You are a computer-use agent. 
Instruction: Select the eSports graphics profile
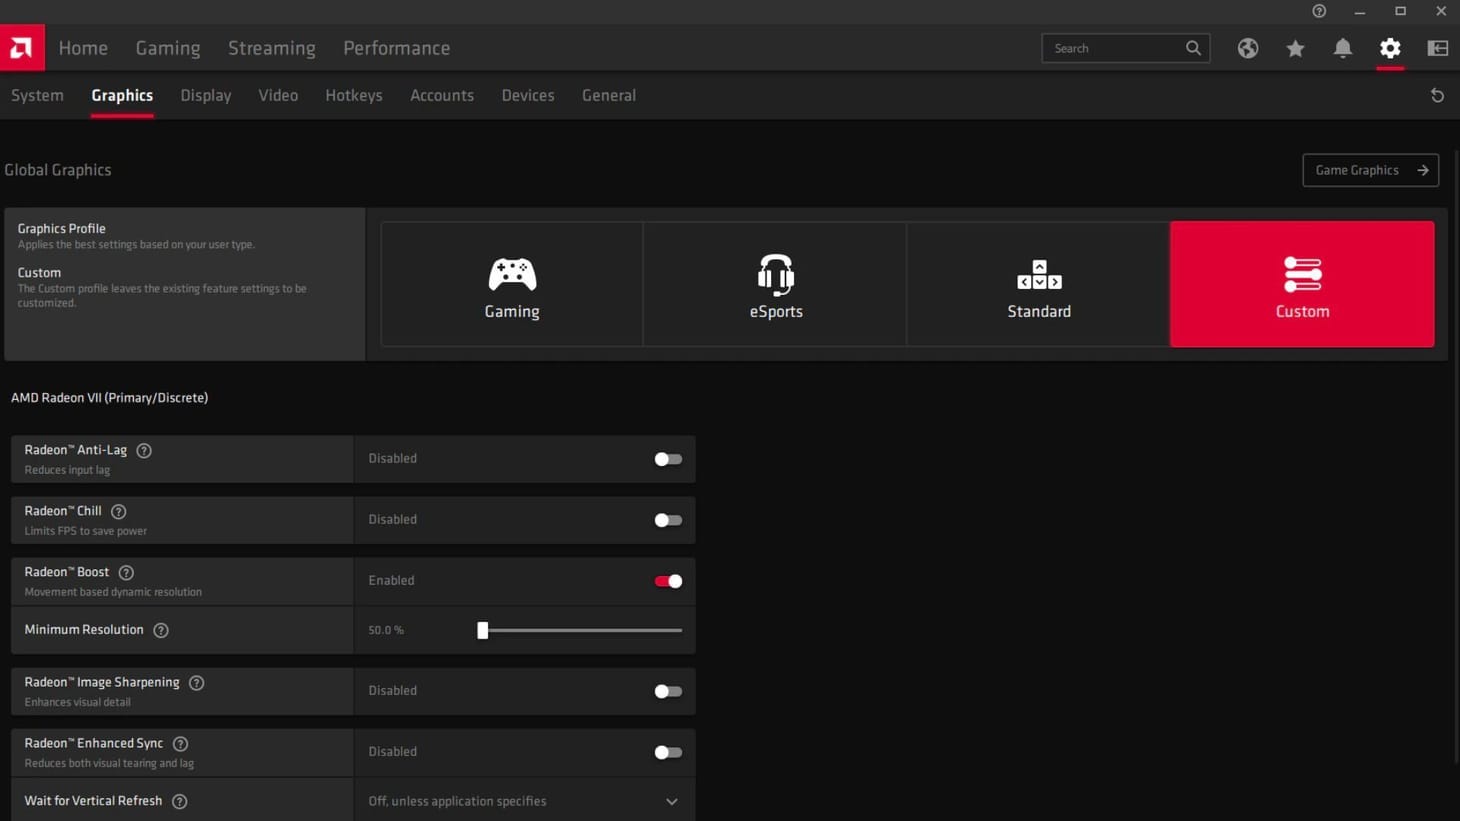point(775,285)
